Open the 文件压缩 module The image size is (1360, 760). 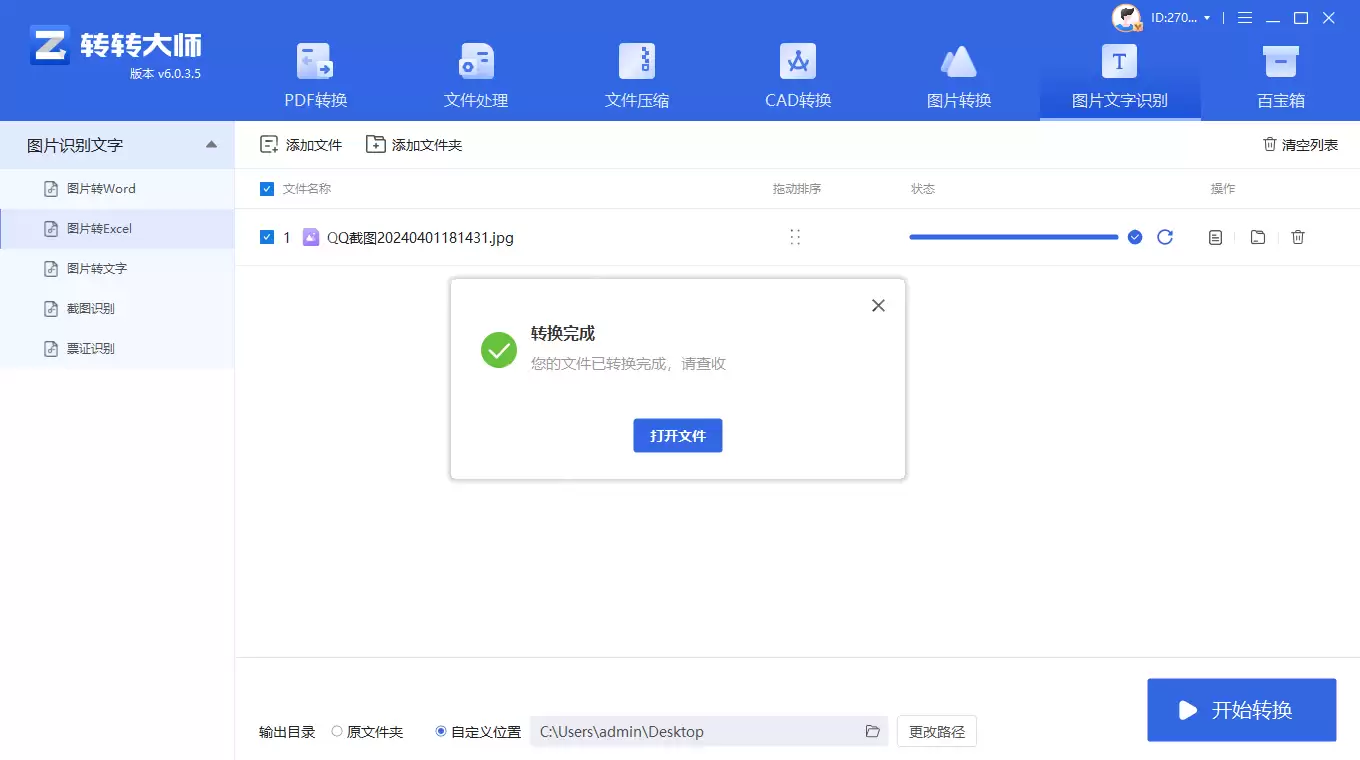click(x=636, y=75)
